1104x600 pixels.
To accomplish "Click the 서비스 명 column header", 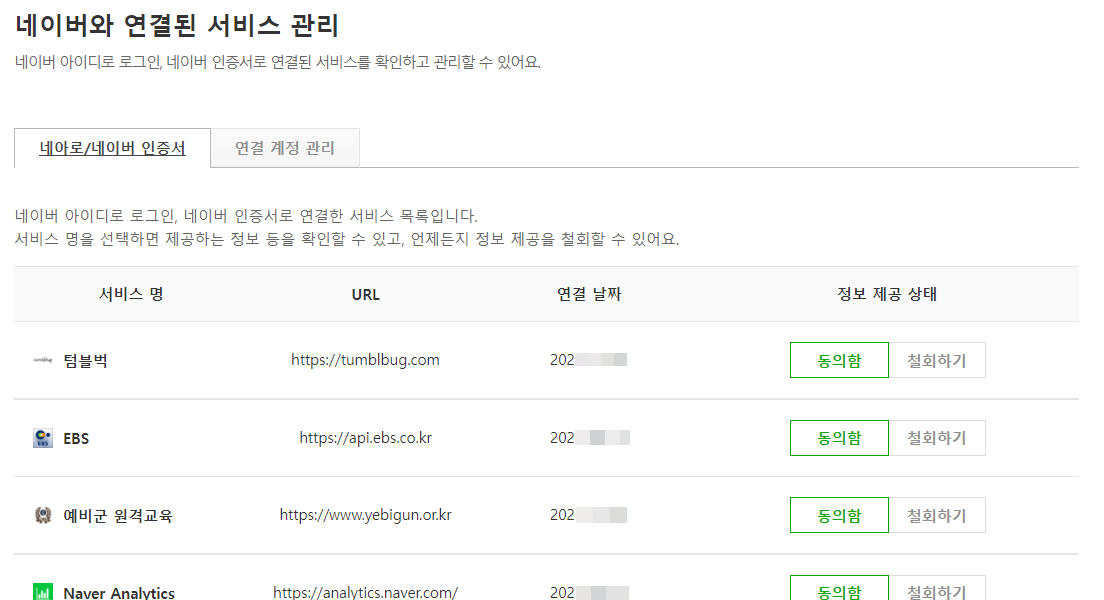I will point(131,294).
